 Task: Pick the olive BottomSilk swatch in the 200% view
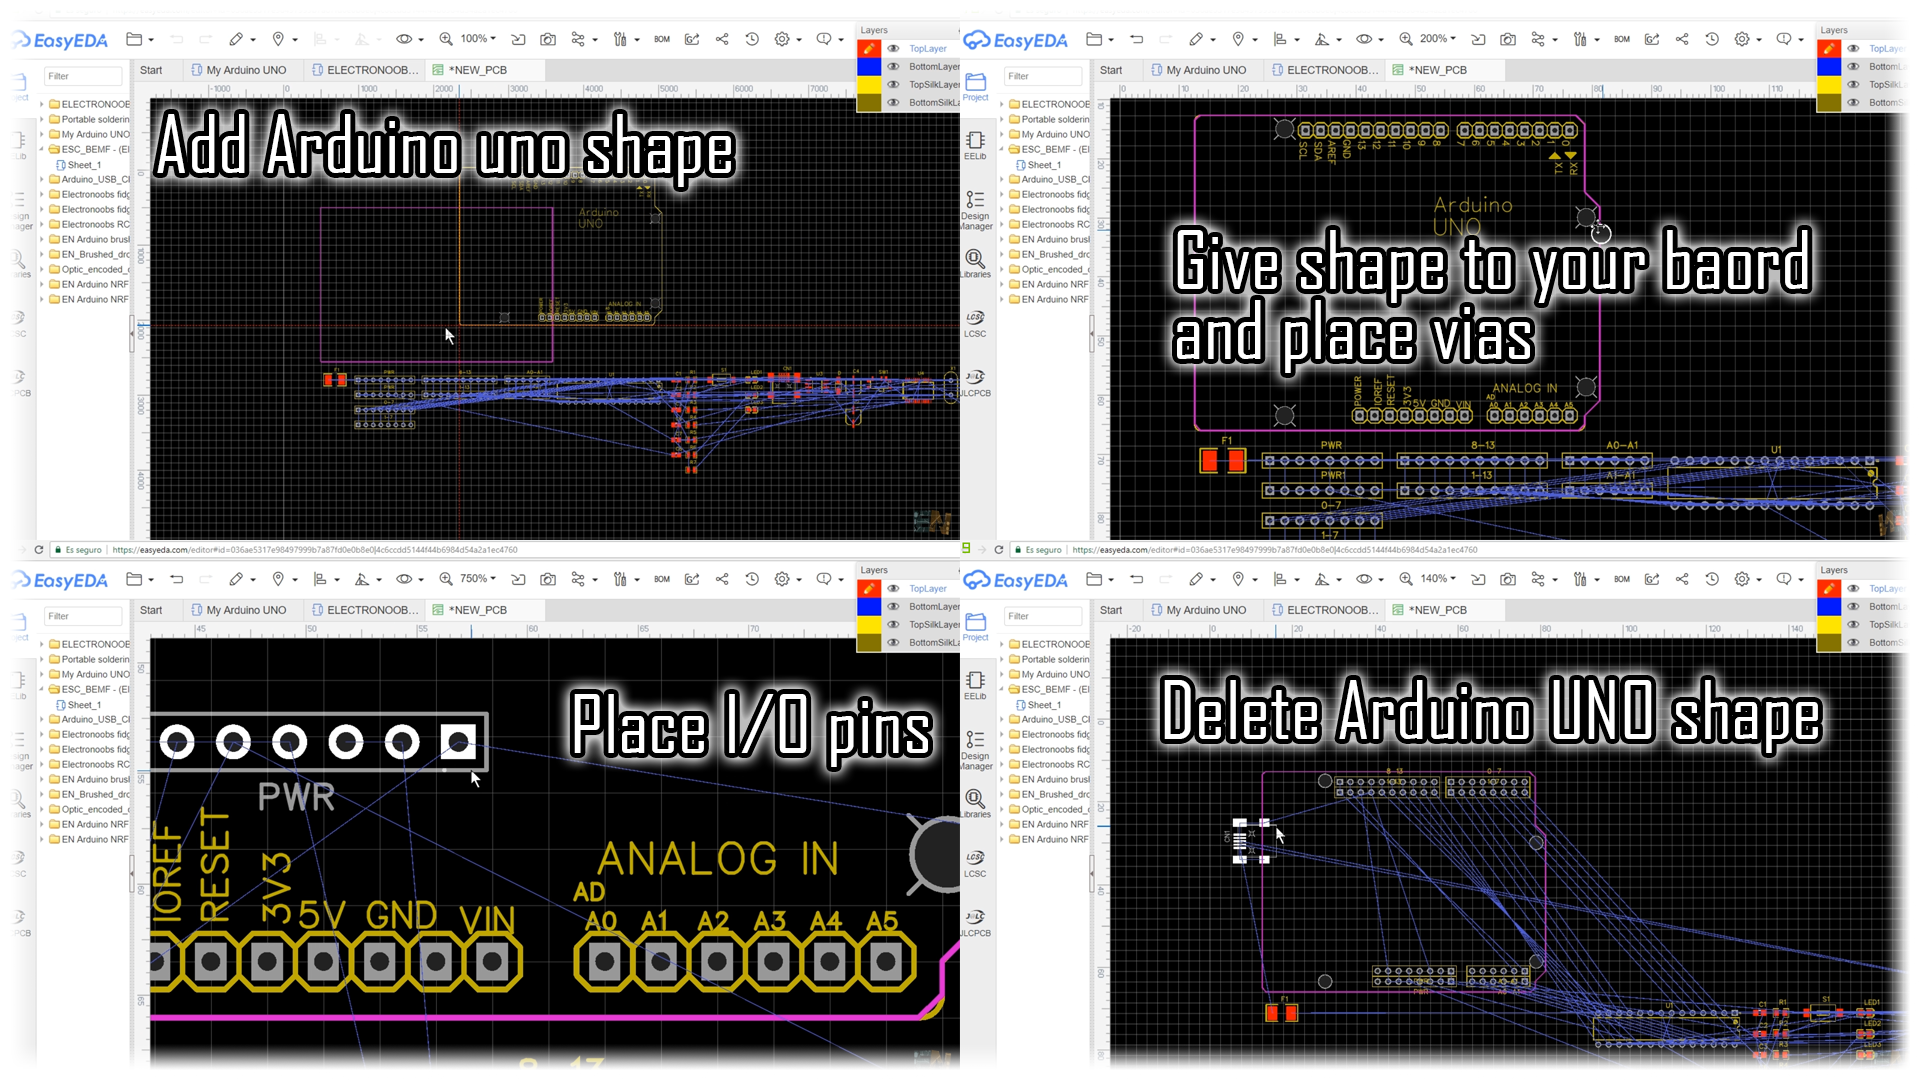(1829, 103)
